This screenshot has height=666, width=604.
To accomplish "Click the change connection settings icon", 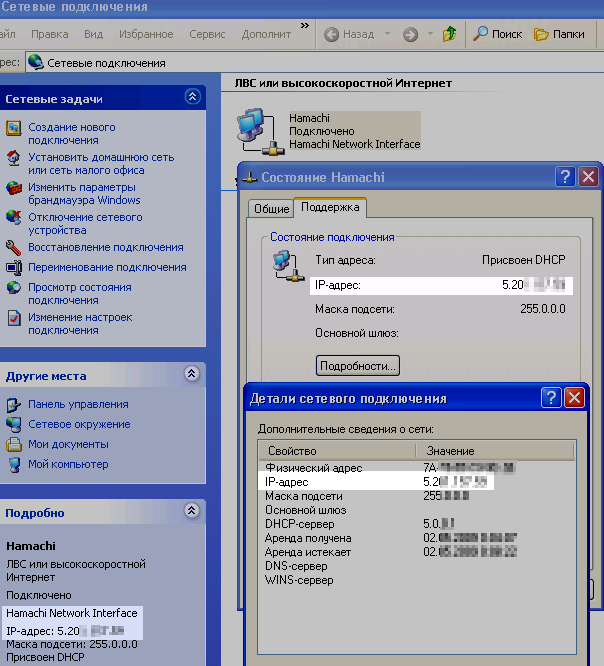I will pos(14,317).
